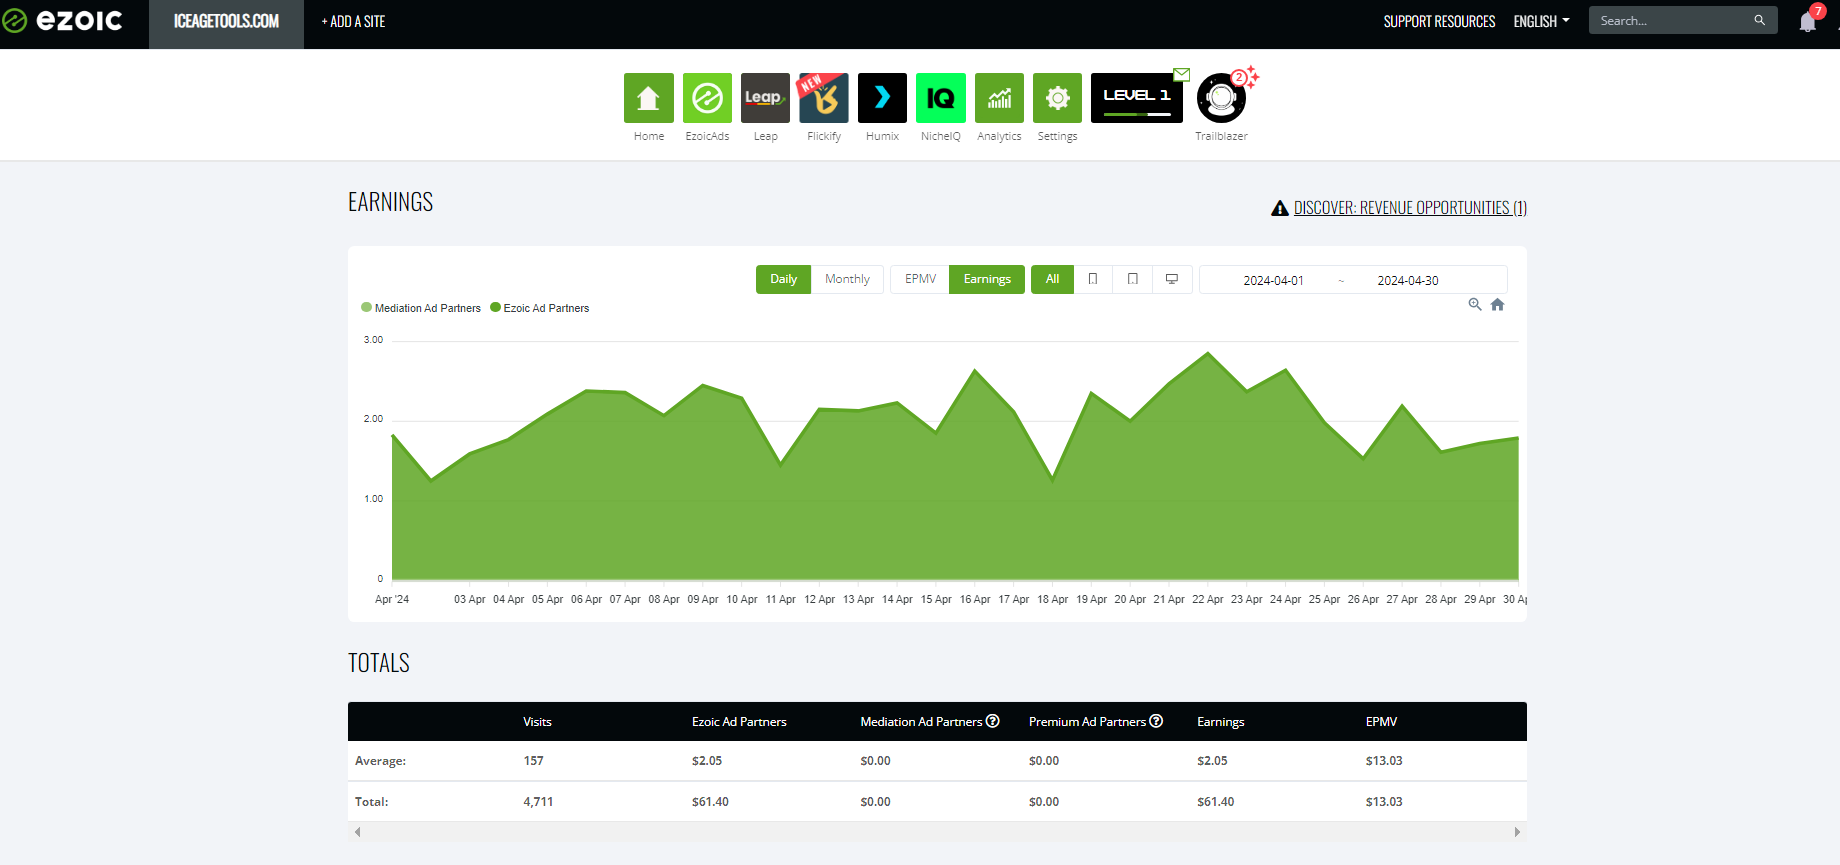Screen dimensions: 1840x865
Task: Click the envelope icon on Level badge
Action: click(x=1182, y=74)
